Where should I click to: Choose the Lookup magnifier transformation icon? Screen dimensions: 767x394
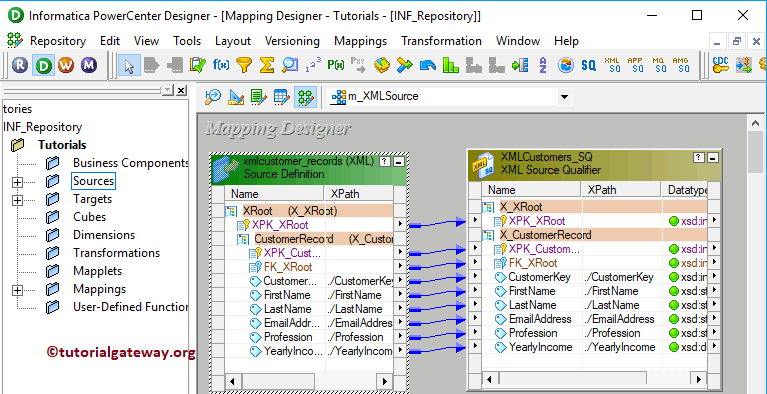[290, 65]
